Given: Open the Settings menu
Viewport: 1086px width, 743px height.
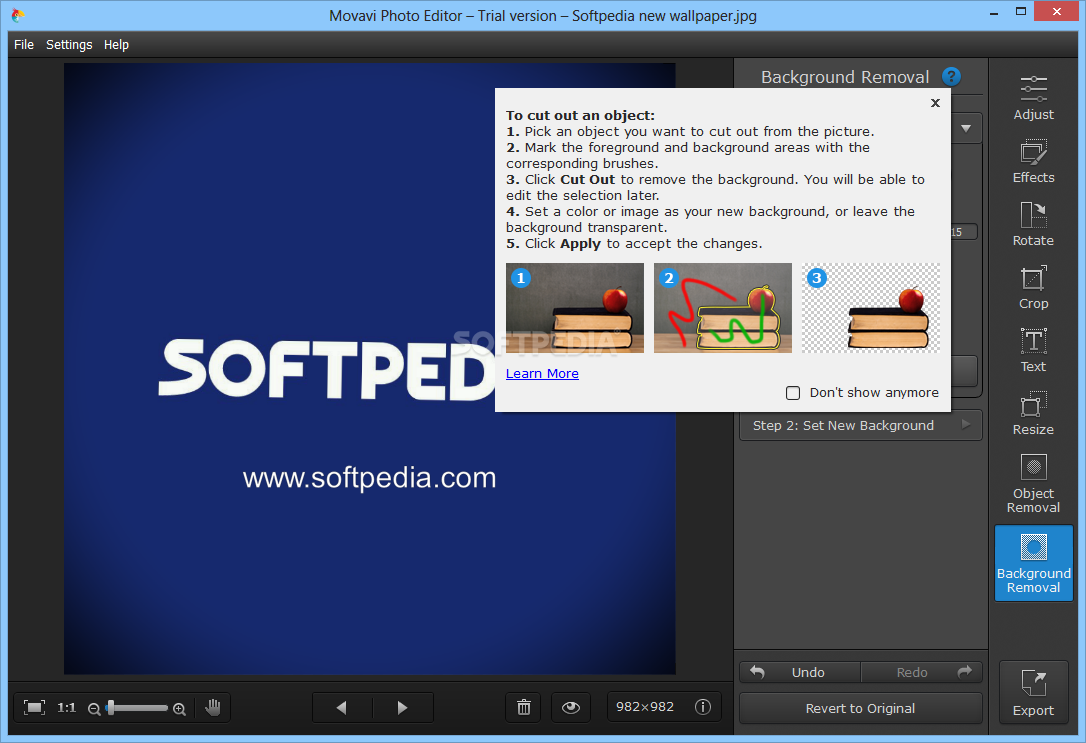Looking at the screenshot, I should 69,44.
